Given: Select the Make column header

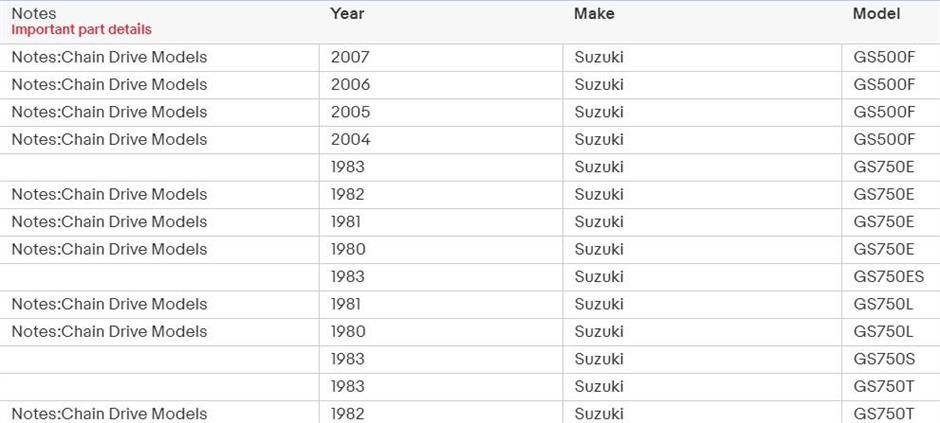Looking at the screenshot, I should point(594,14).
